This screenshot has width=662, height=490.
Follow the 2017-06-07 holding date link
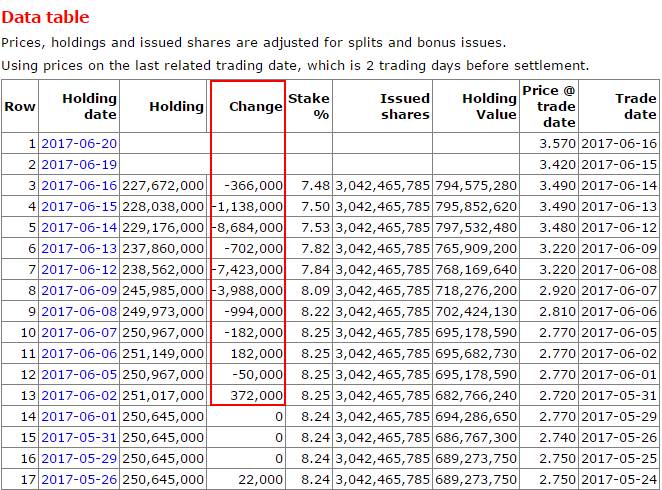pos(79,332)
